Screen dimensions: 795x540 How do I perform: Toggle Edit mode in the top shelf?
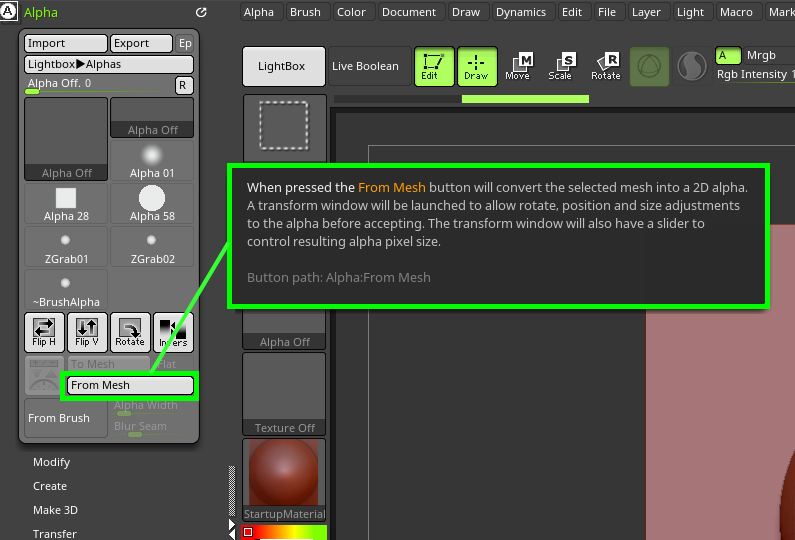pyautogui.click(x=434, y=66)
